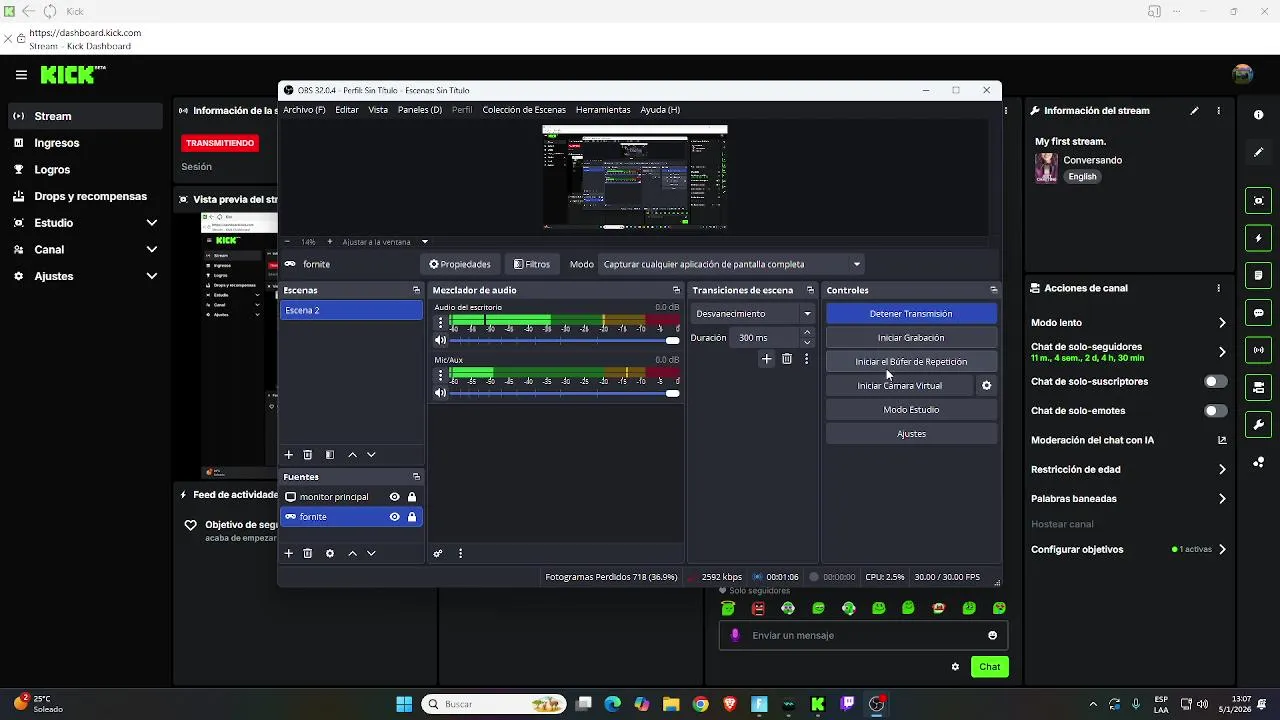The image size is (1280, 720).
Task: Open virtual camera settings gear
Action: [x=987, y=386]
